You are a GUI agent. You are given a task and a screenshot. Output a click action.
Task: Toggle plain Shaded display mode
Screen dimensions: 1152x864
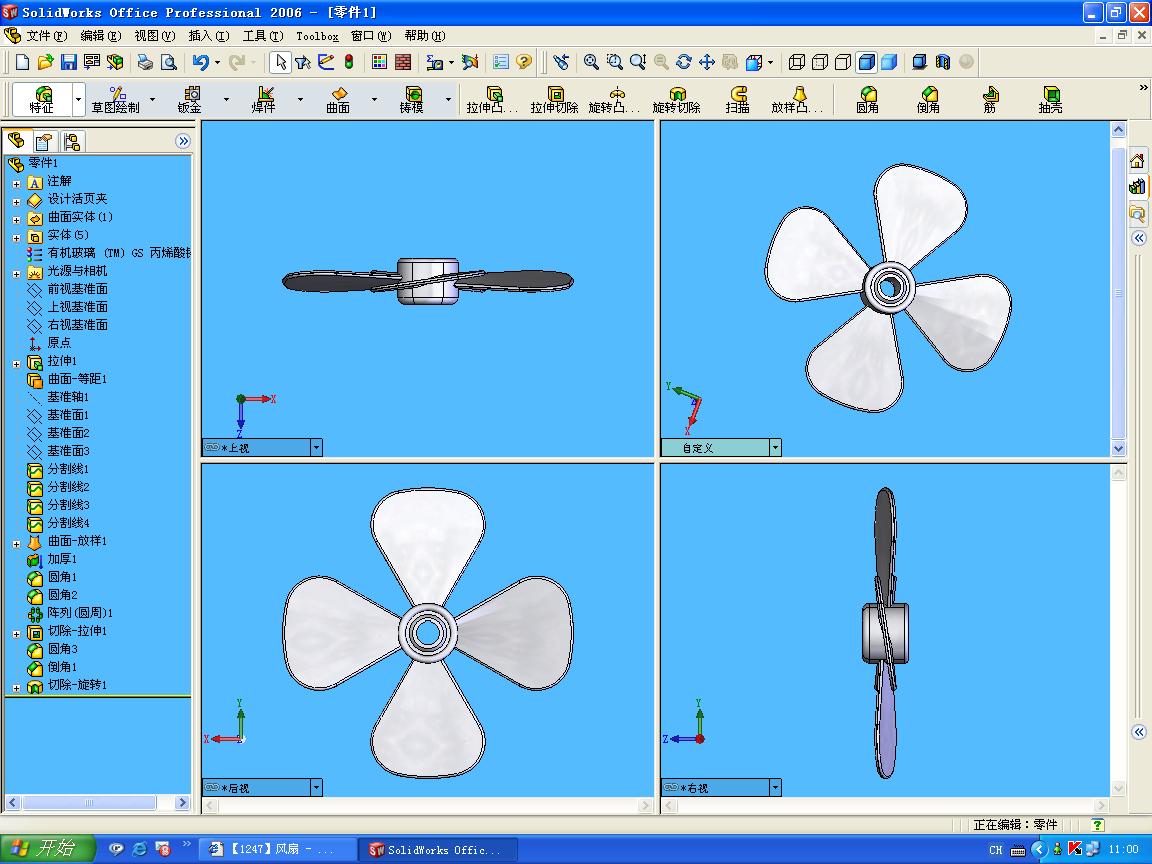pos(889,62)
